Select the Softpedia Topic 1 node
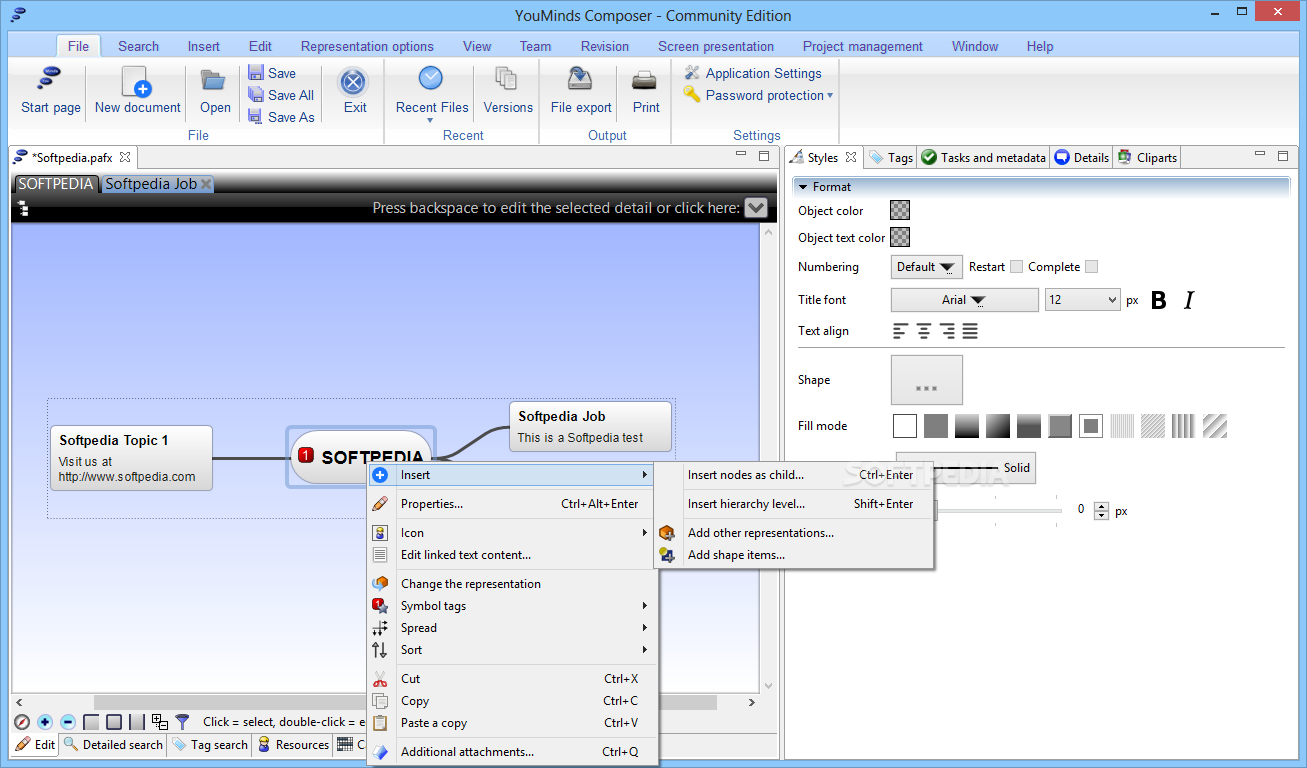The image size is (1307, 768). [132, 458]
